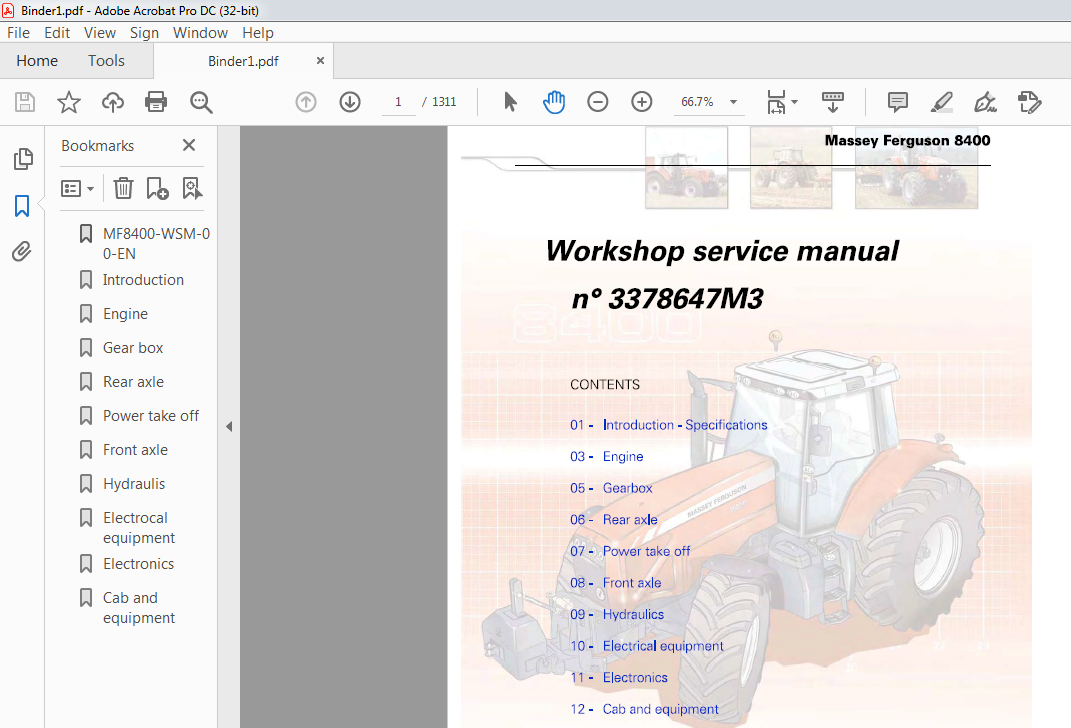1071x728 pixels.
Task: Click the Save file icon
Action: 25,102
